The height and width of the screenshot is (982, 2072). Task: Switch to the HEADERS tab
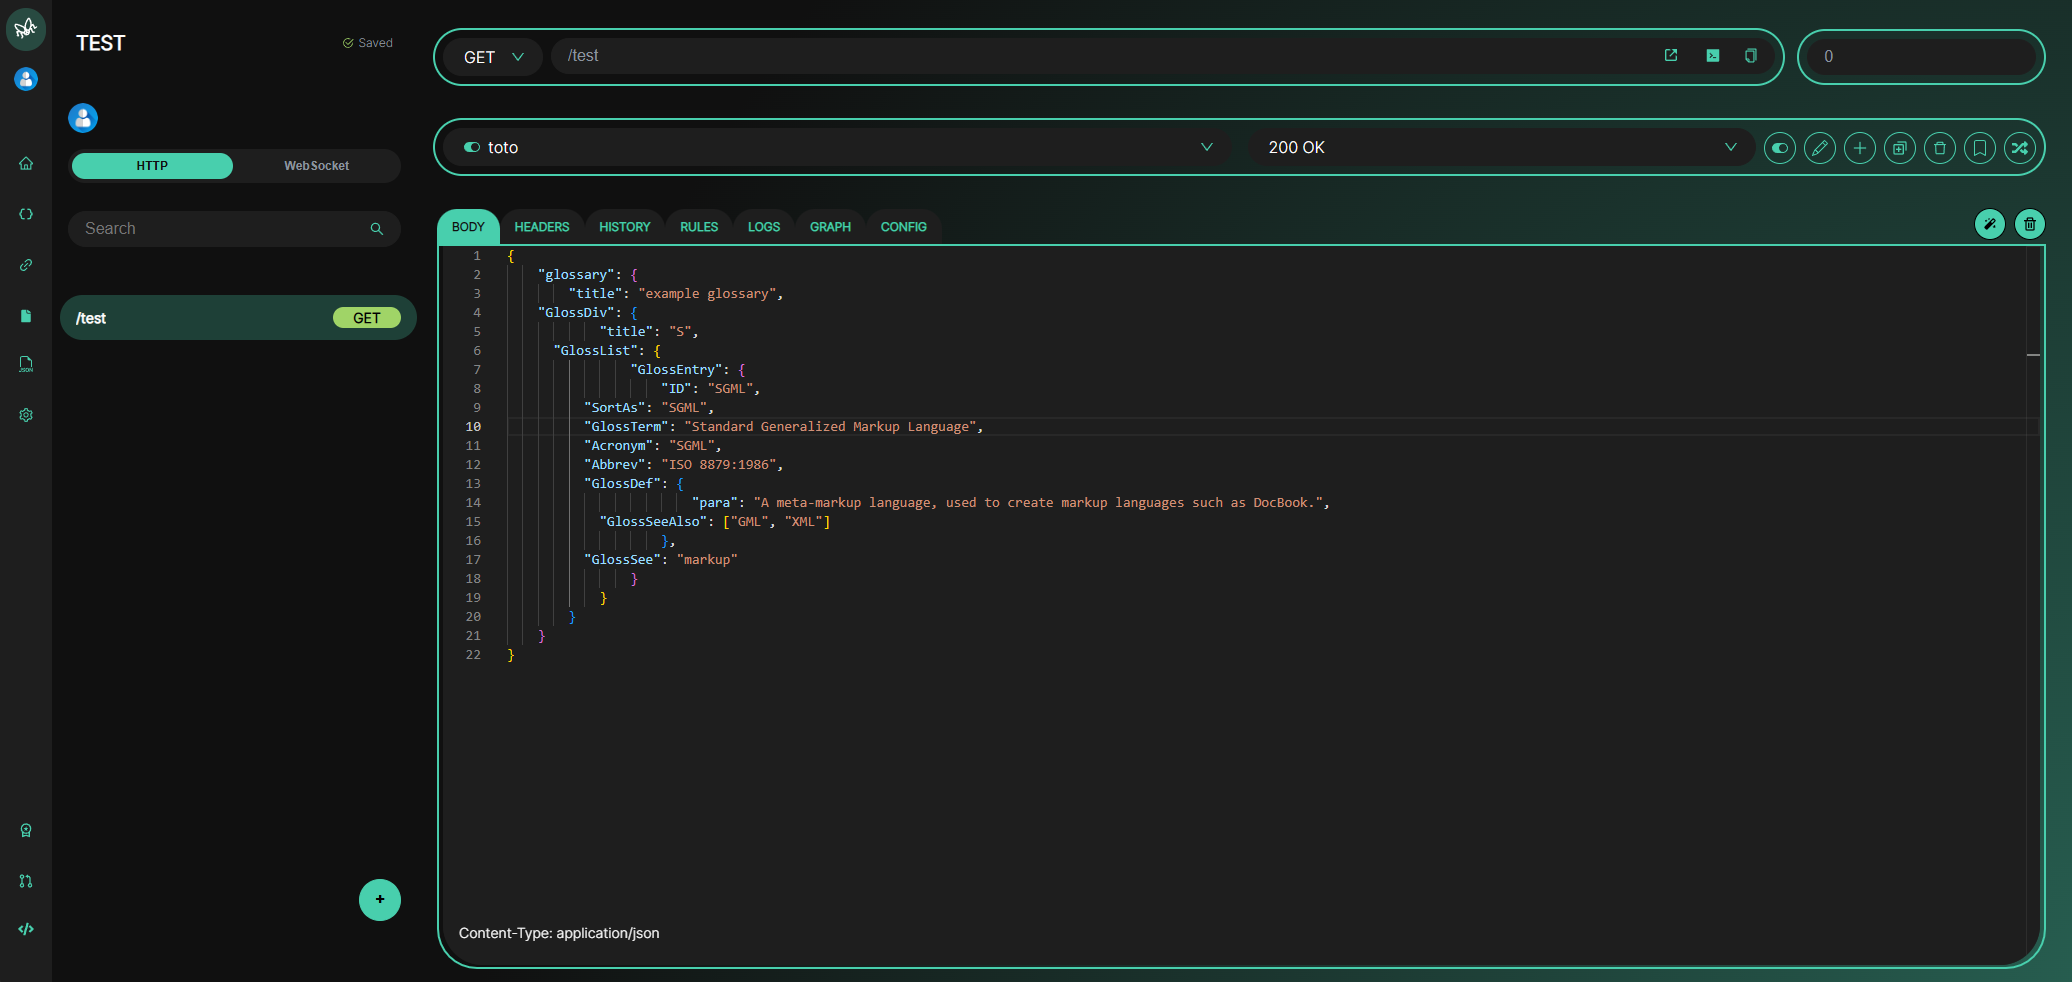point(541,227)
